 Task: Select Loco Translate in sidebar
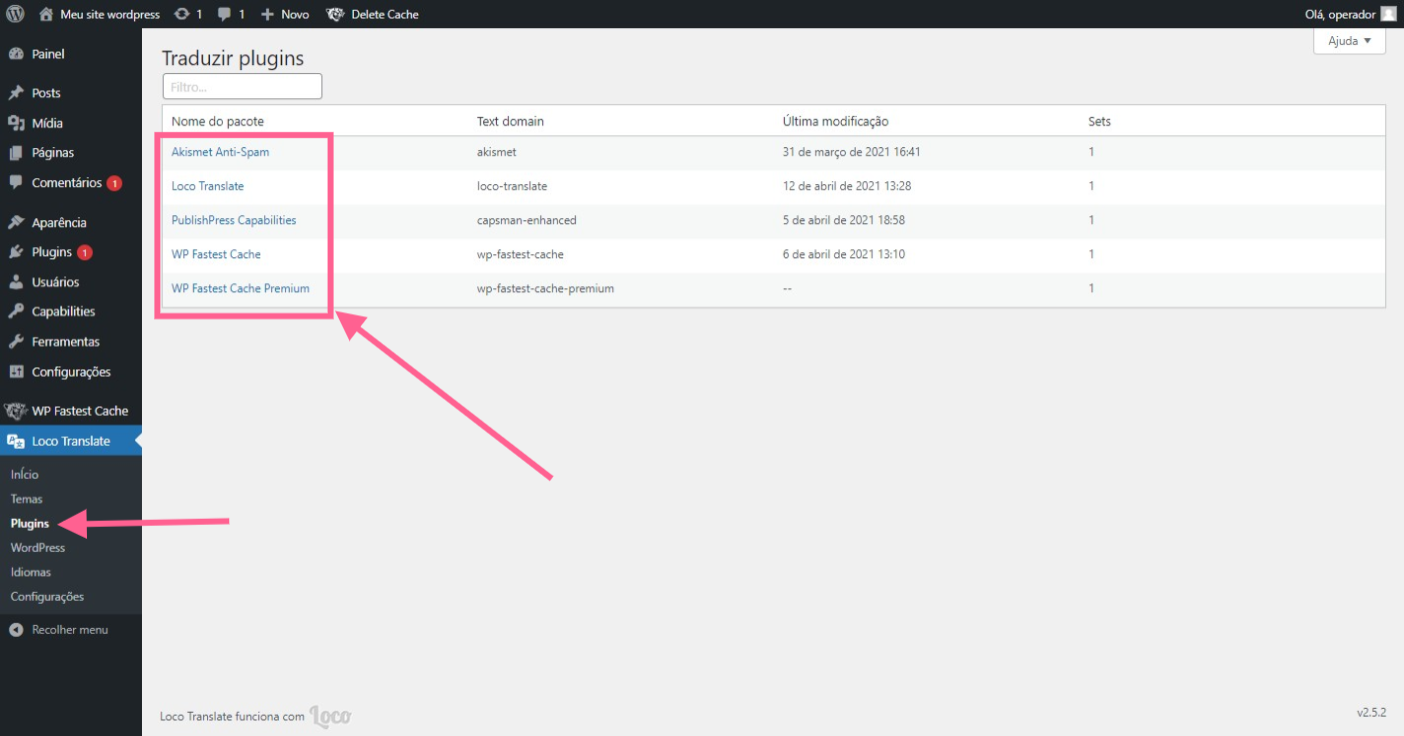coord(71,441)
